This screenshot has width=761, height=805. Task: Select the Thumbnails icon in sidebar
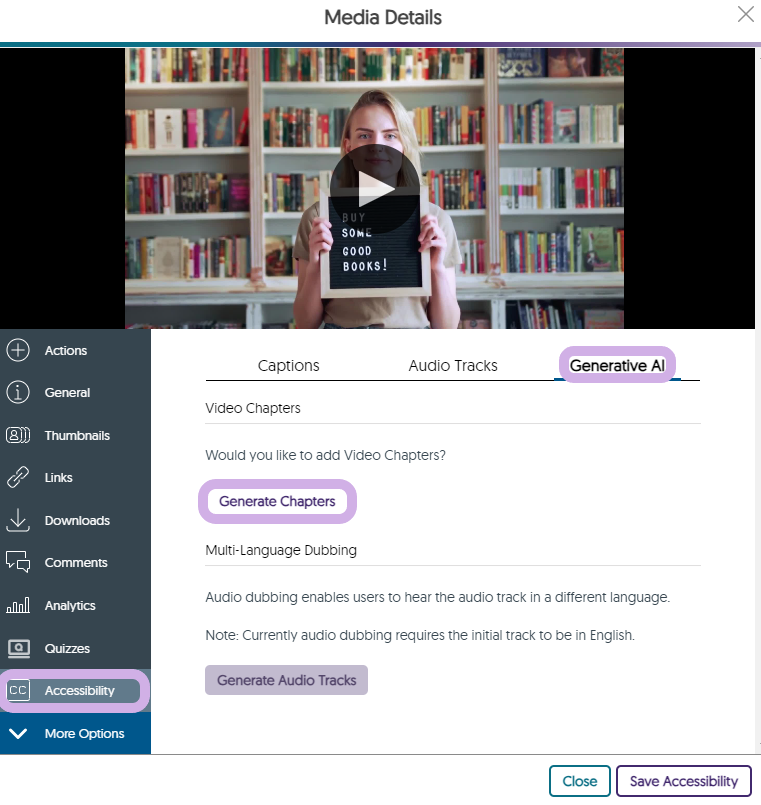coord(18,436)
